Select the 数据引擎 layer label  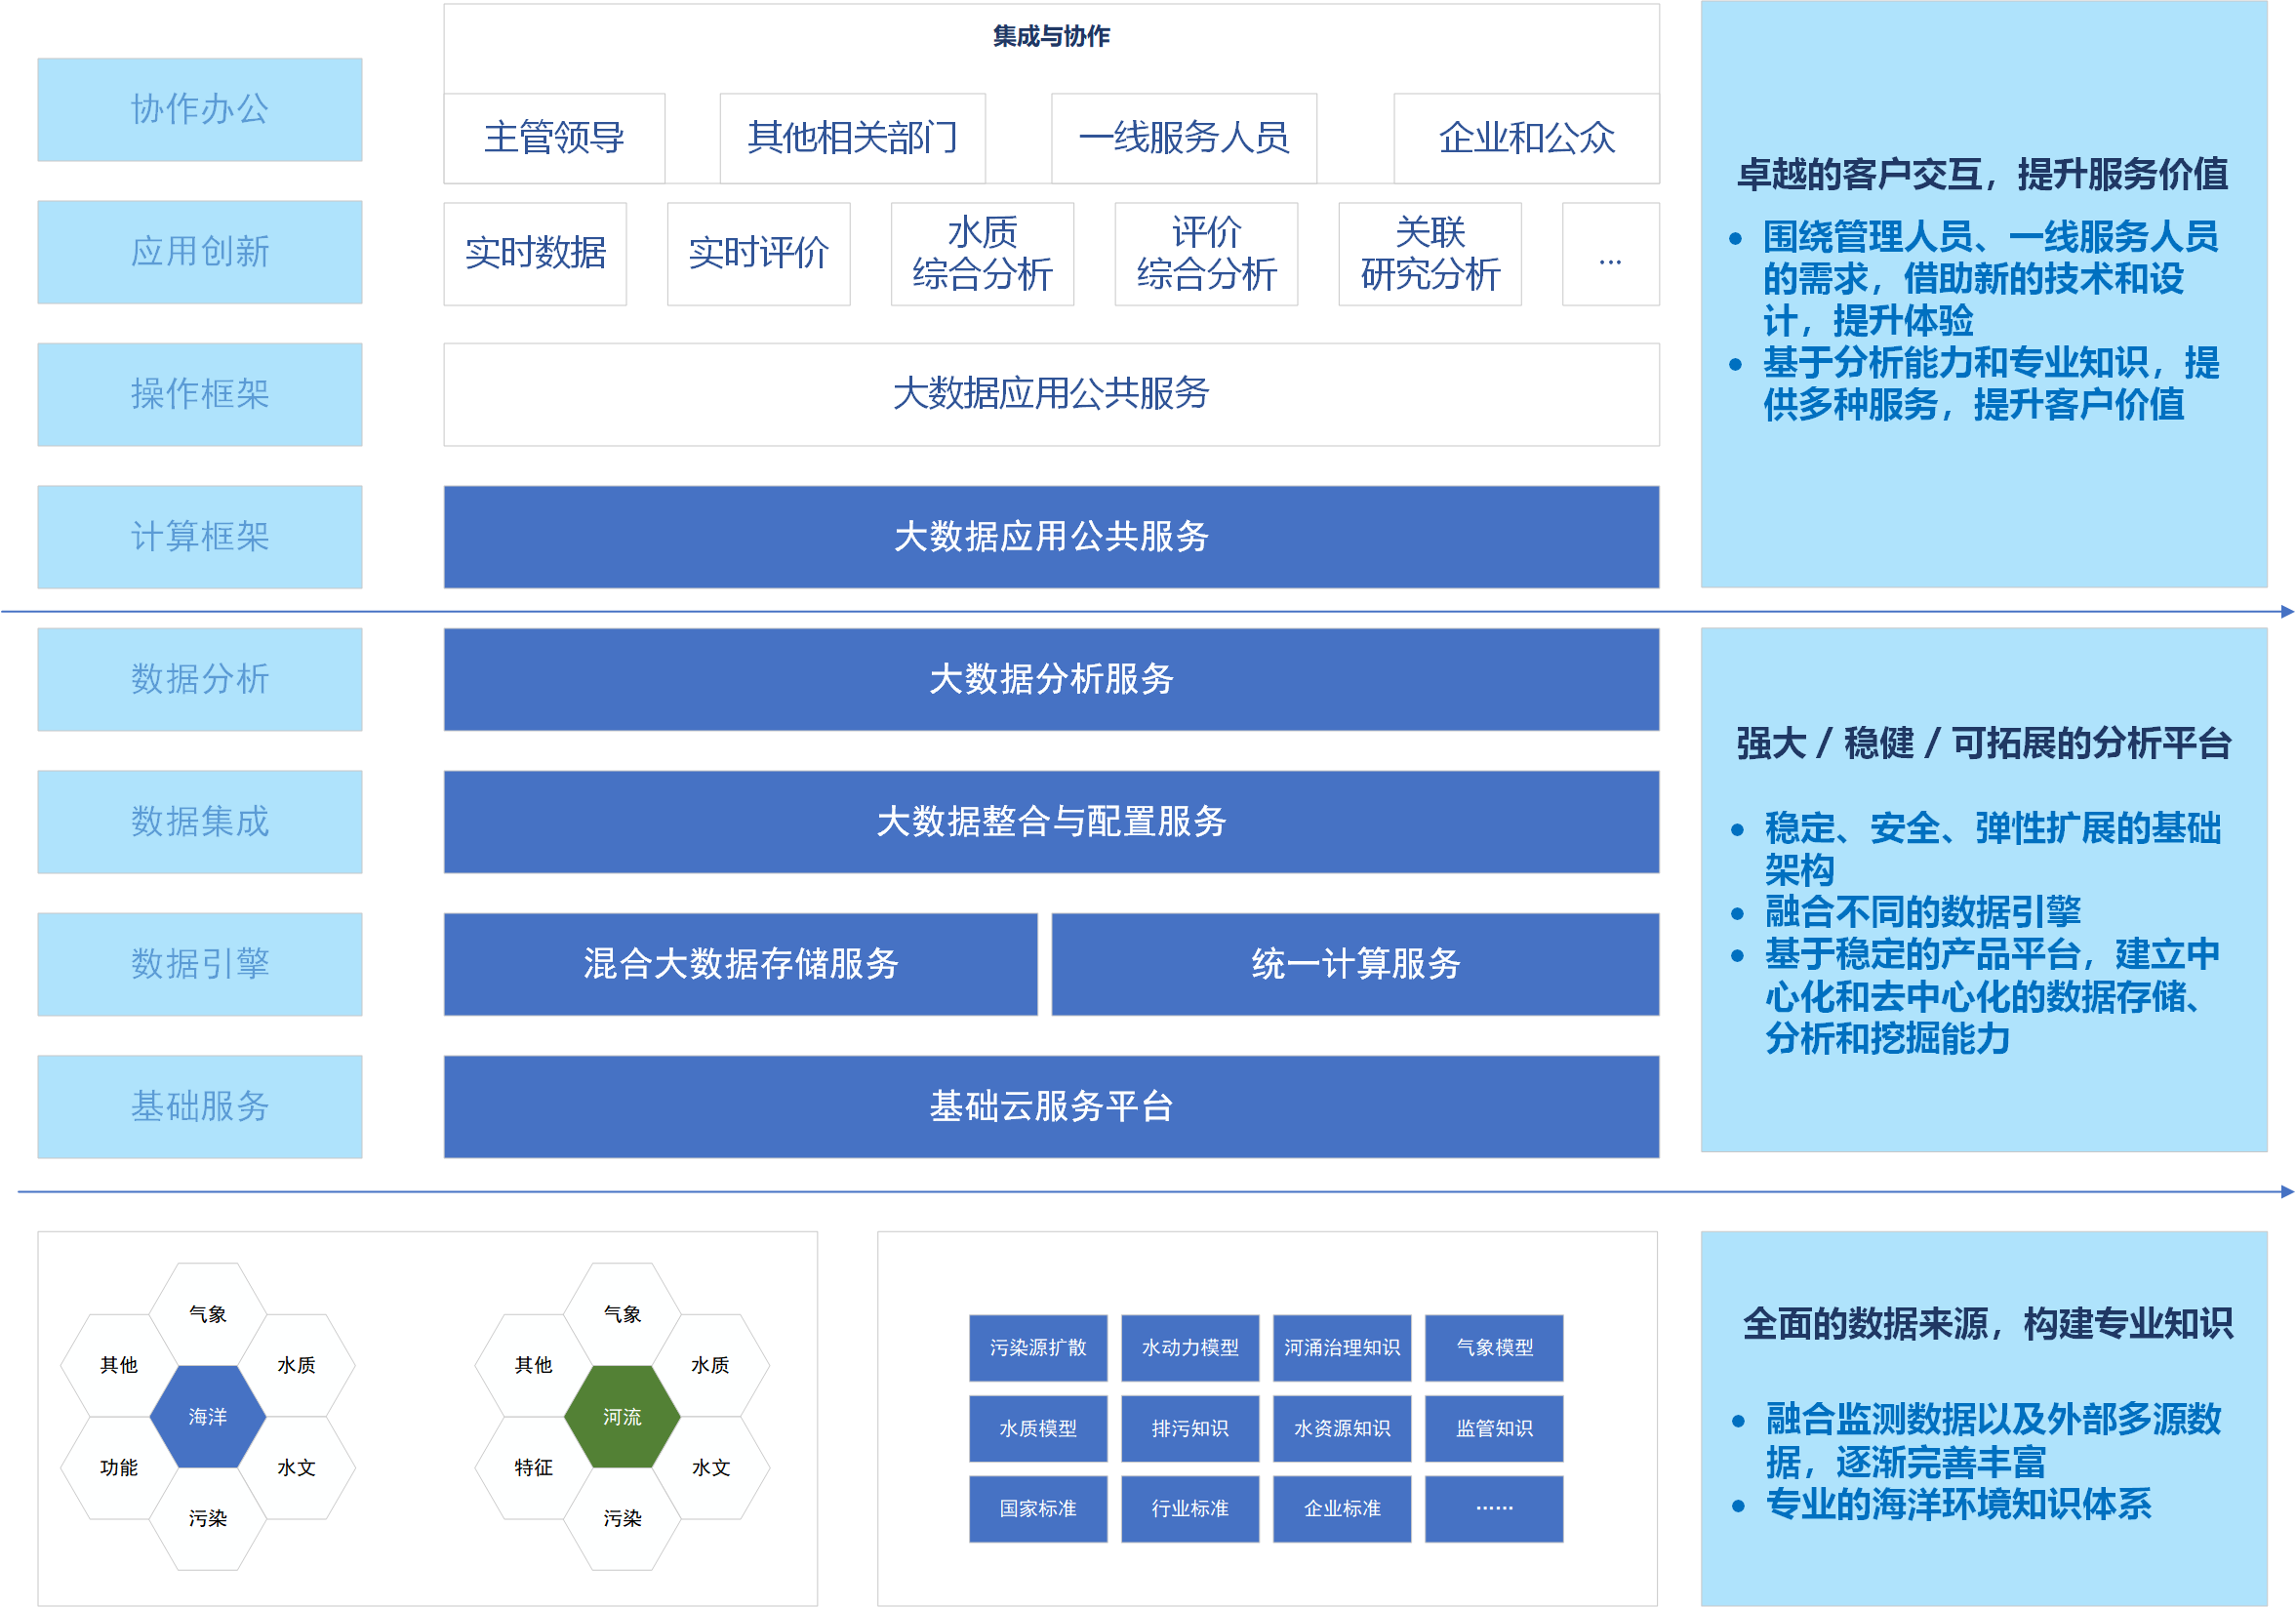pos(200,963)
